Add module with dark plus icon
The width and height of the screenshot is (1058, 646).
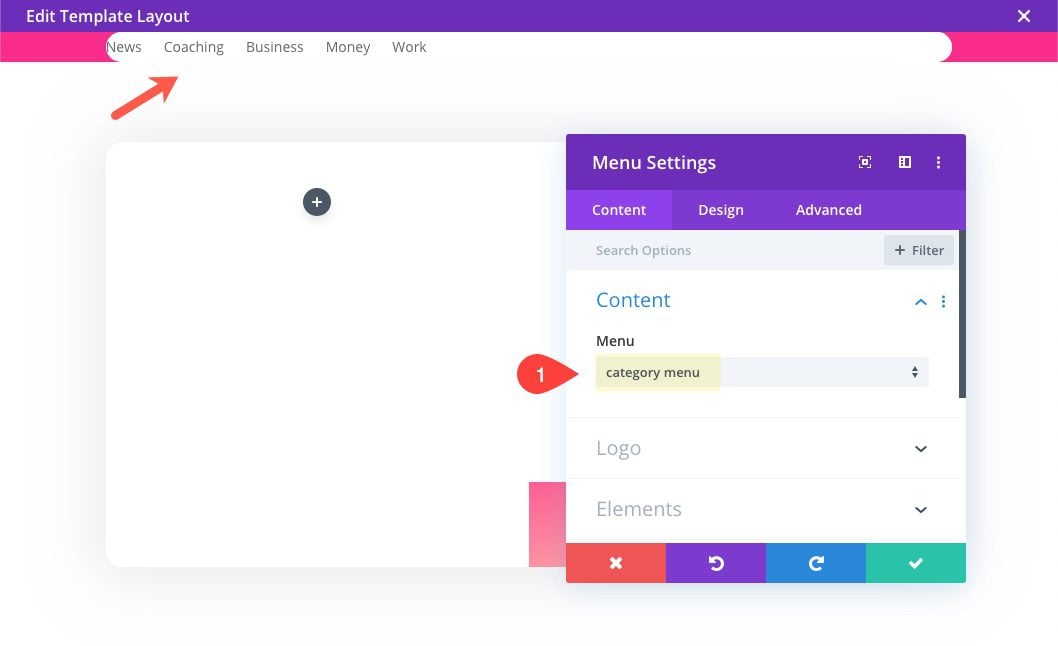(x=316, y=202)
